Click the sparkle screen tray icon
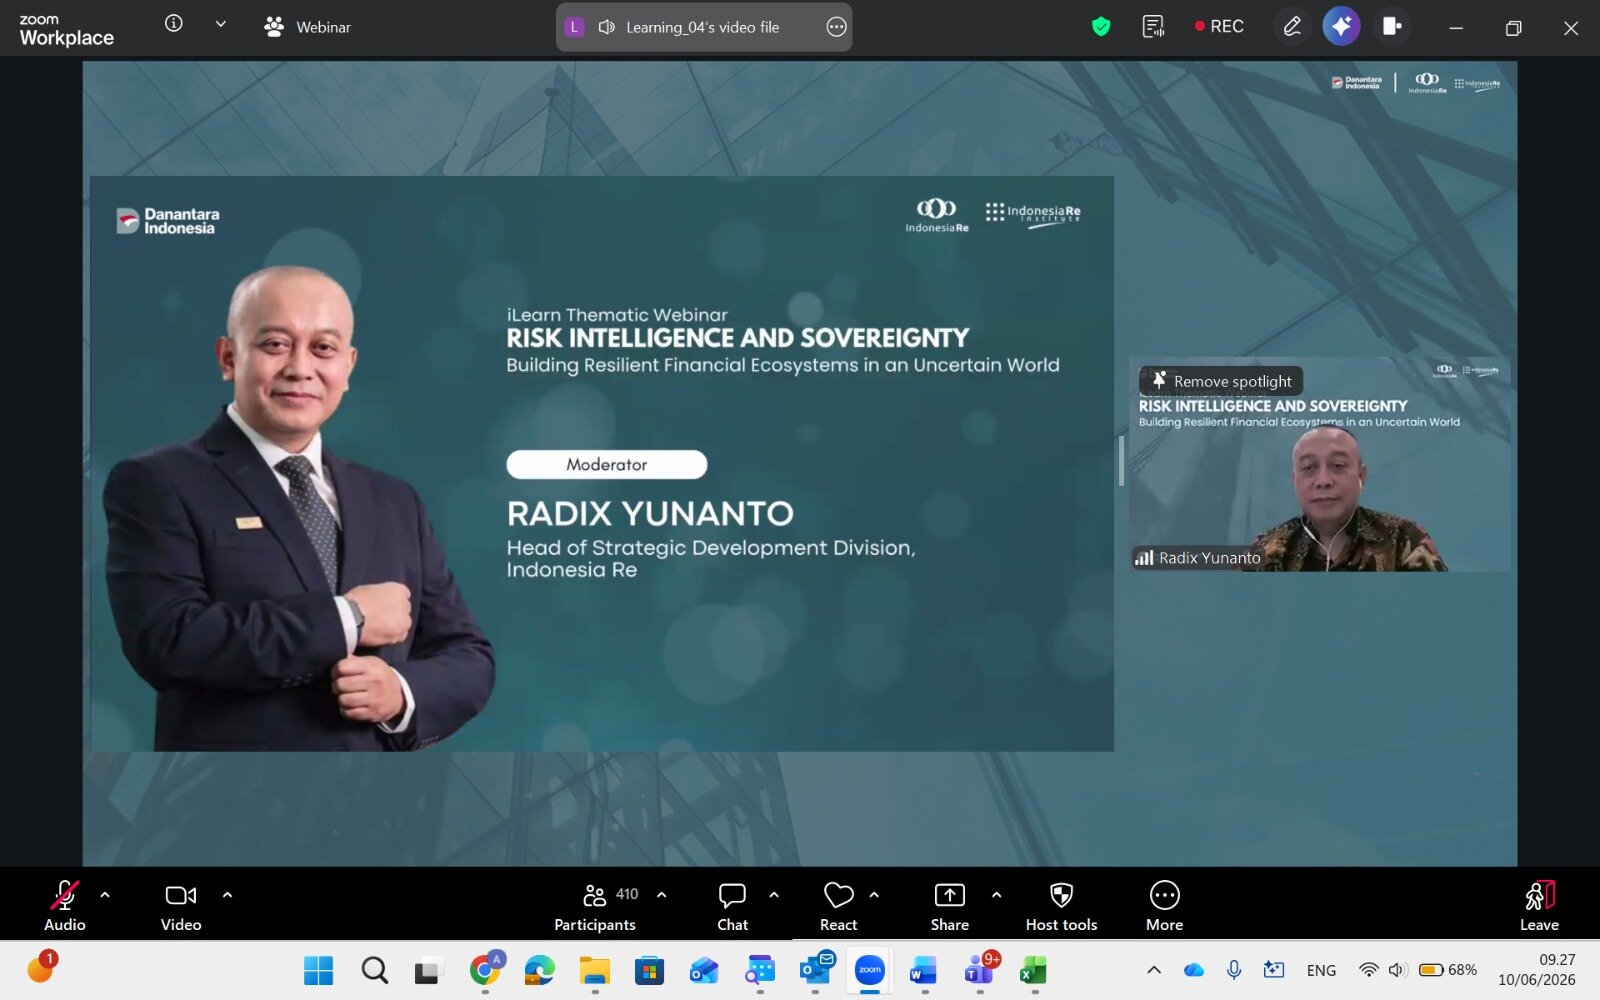The image size is (1600, 1000). (1274, 970)
